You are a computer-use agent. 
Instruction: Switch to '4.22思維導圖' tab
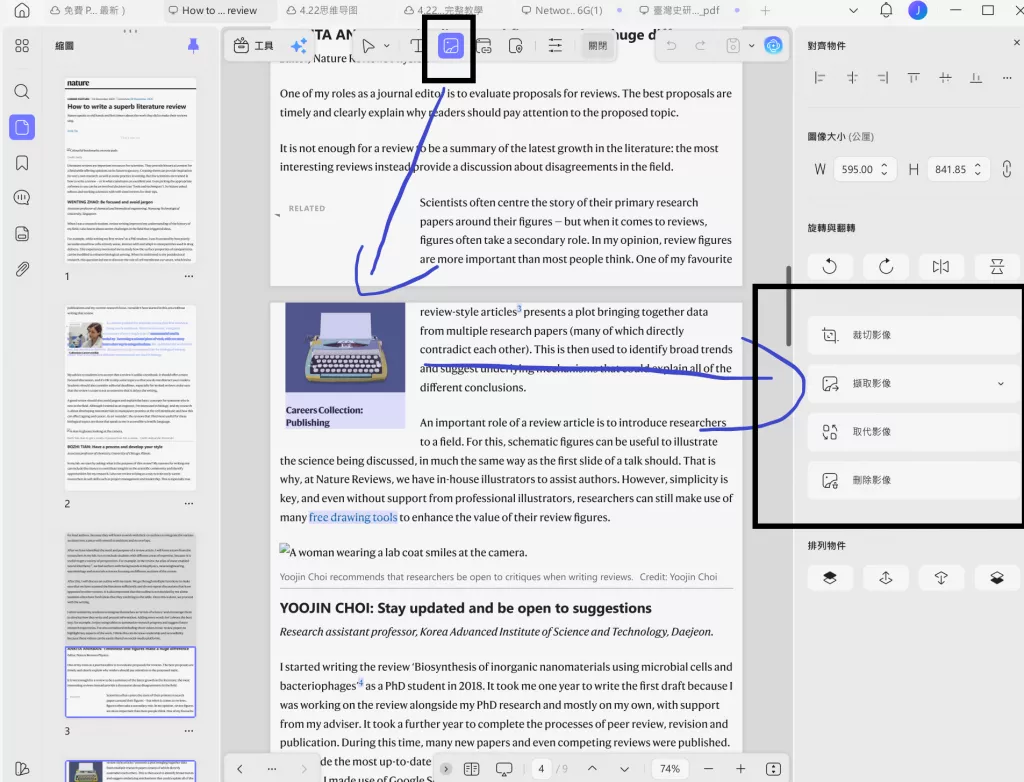tap(322, 10)
